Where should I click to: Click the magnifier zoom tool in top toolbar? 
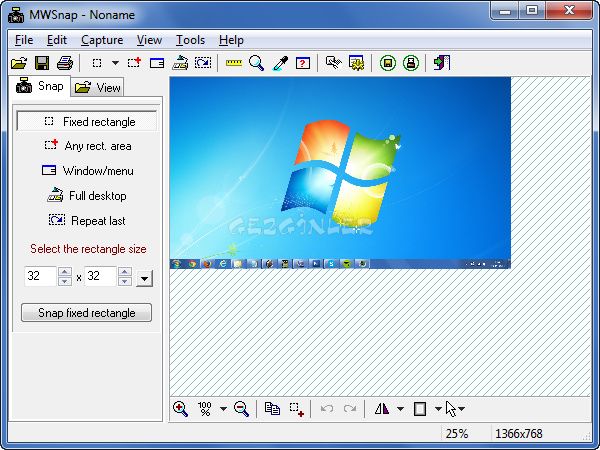pos(257,63)
